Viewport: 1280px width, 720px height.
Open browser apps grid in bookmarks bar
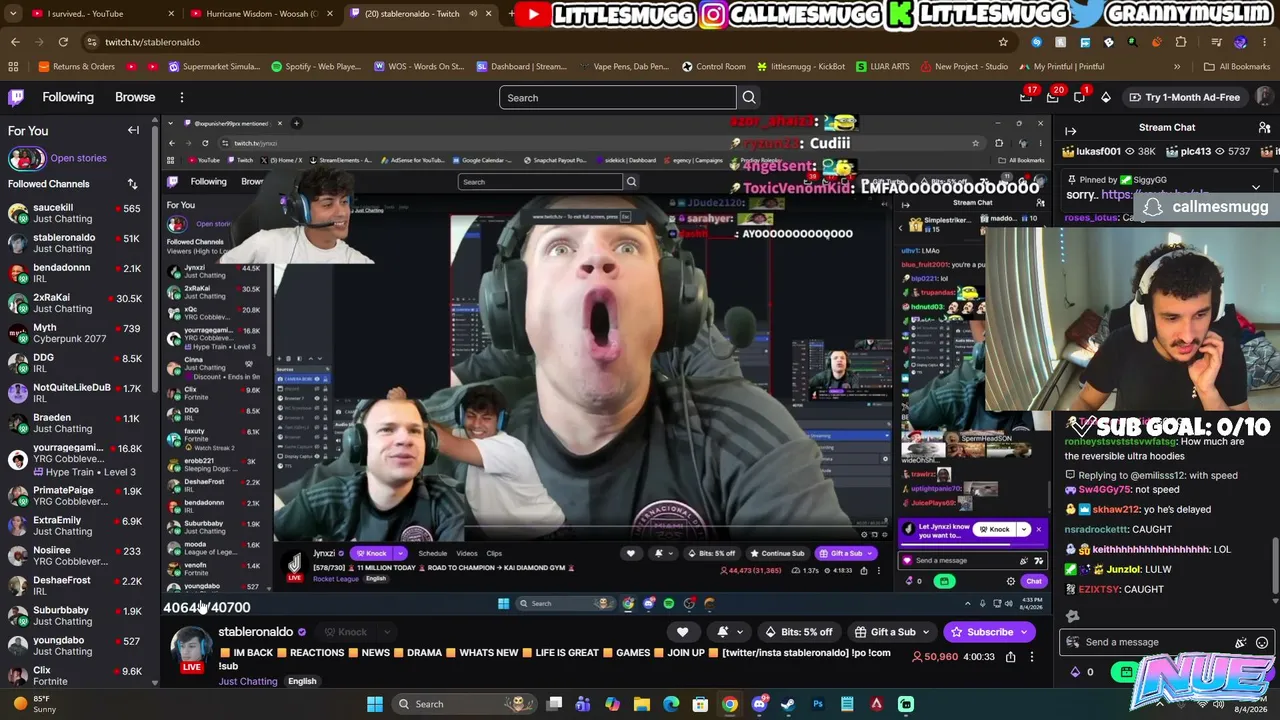[13, 67]
